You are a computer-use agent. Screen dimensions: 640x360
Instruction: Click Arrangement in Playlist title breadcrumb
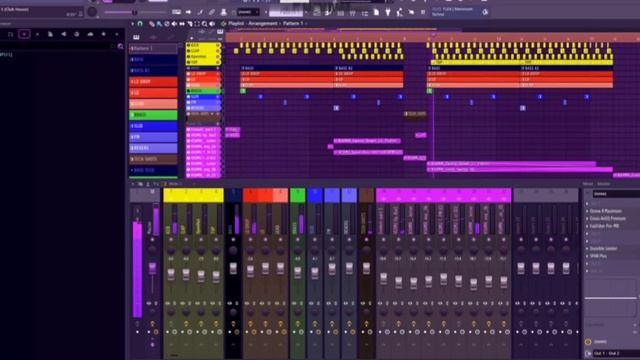[x=263, y=24]
